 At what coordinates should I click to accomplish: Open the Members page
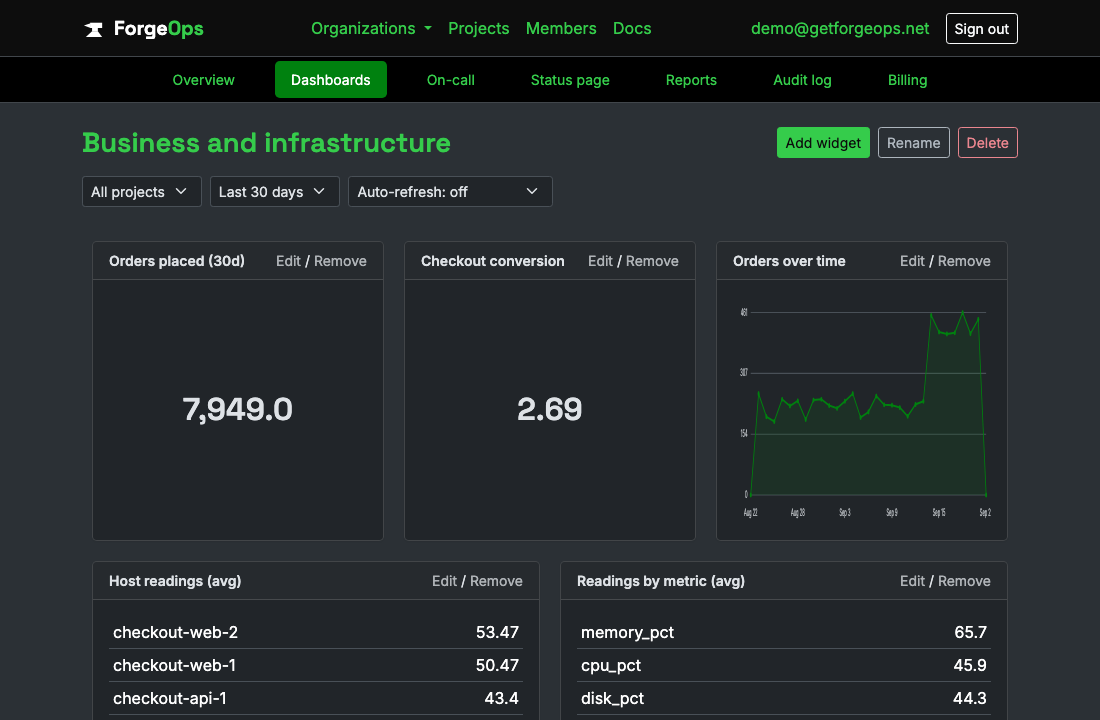(561, 29)
